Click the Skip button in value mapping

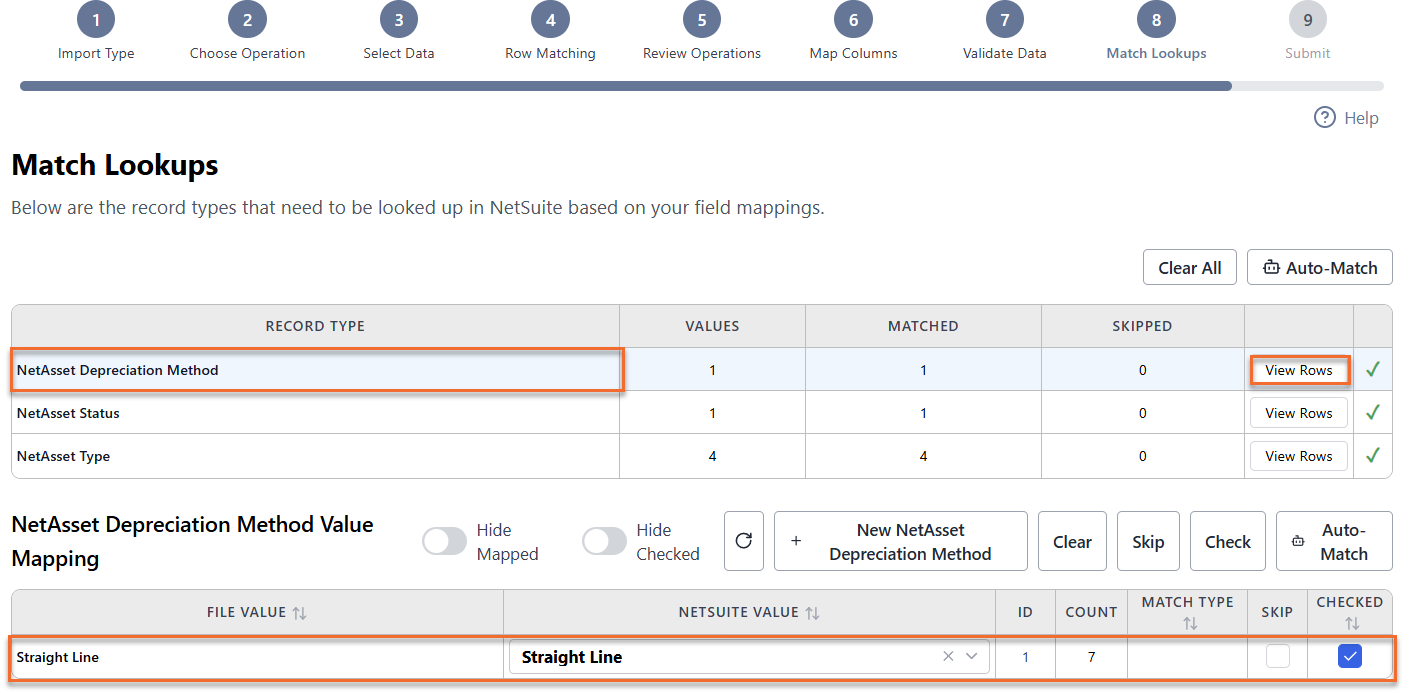[x=1148, y=541]
